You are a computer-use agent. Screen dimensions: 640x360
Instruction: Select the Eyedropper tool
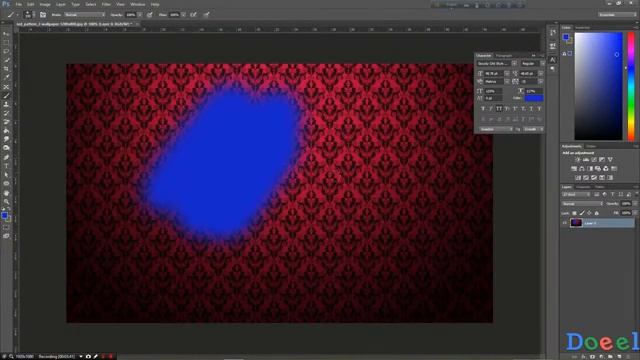pyautogui.click(x=6, y=78)
